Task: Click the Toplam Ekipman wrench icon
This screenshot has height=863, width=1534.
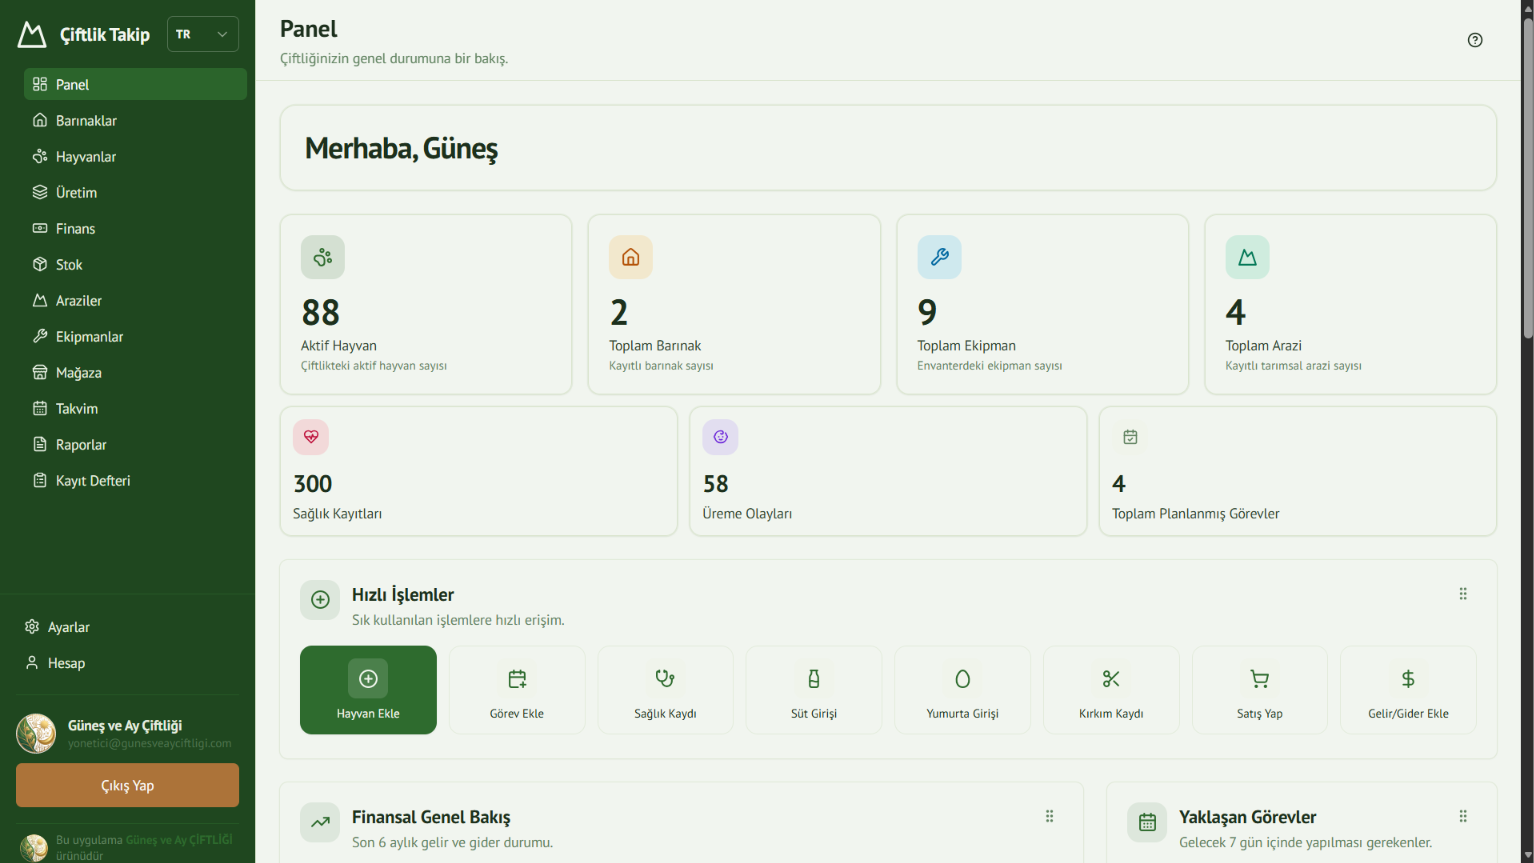Action: coord(940,257)
